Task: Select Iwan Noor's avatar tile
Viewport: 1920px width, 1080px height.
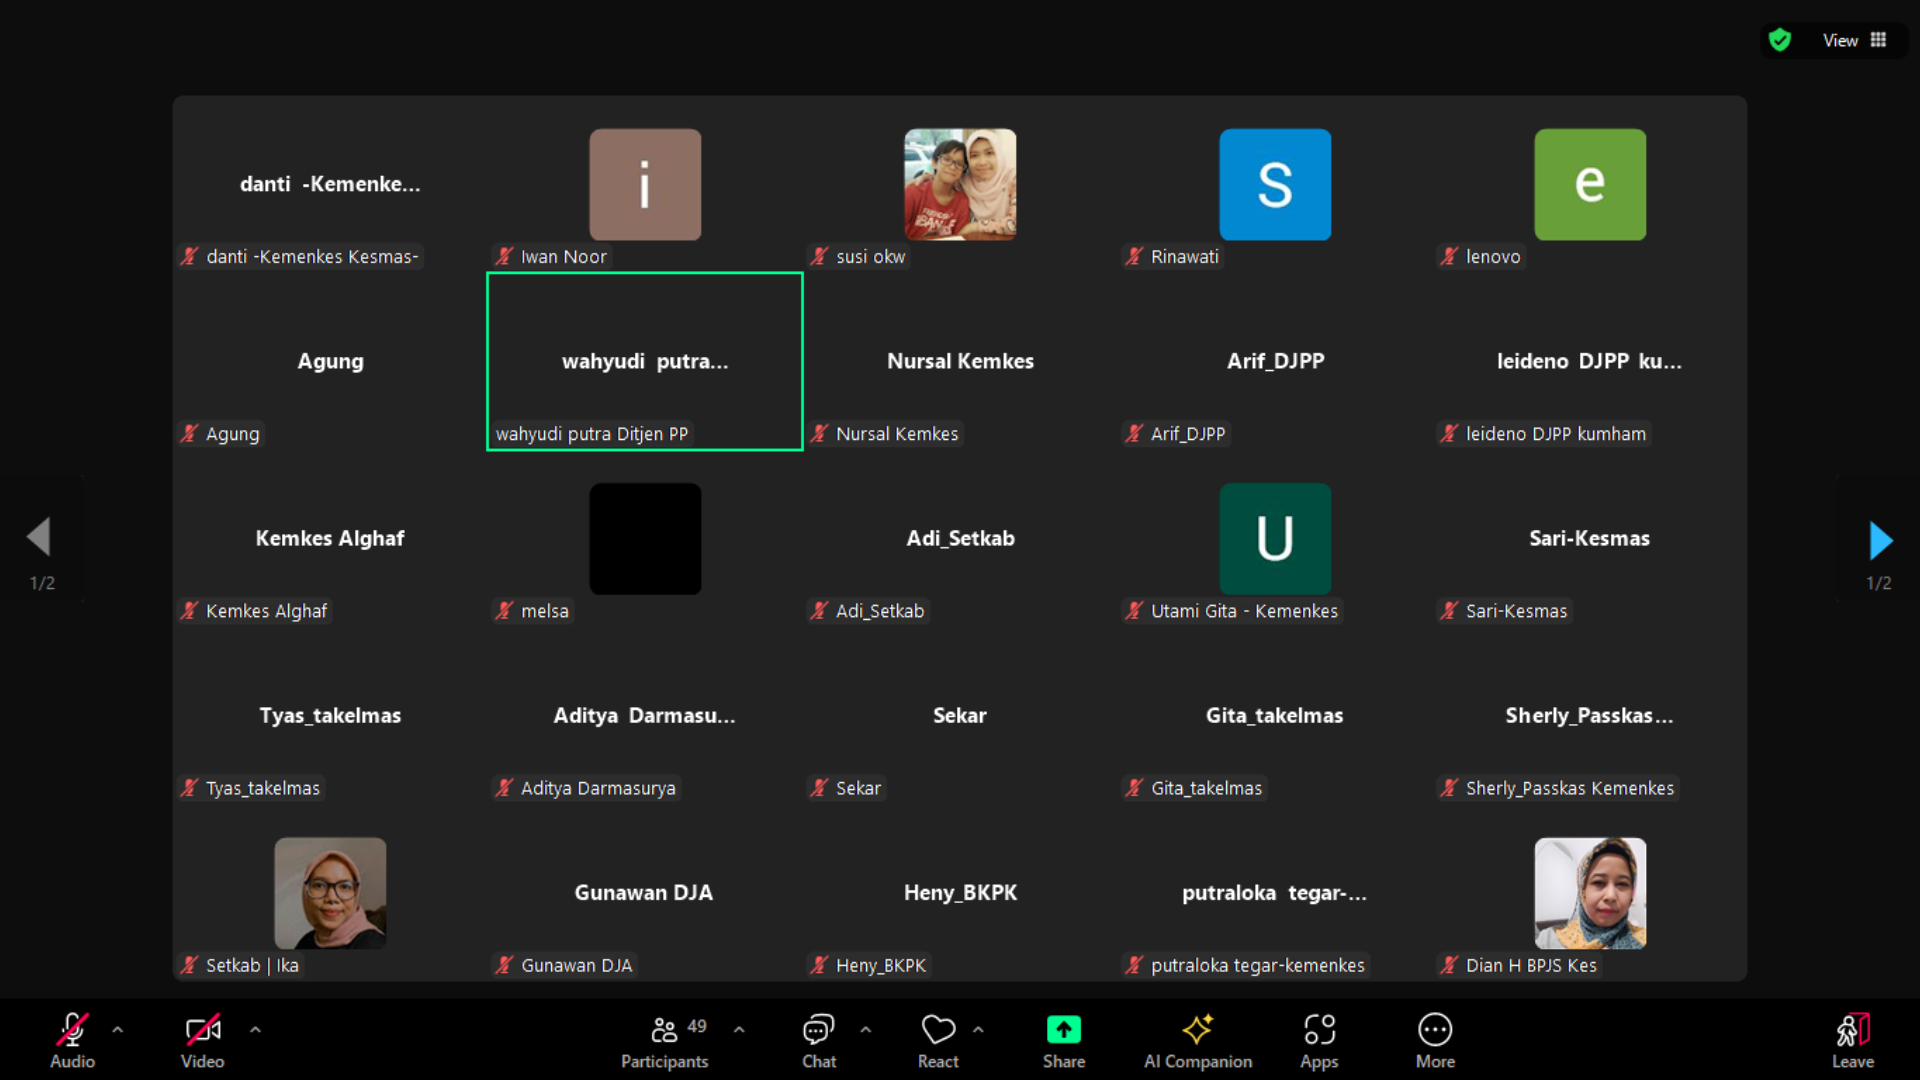Action: click(645, 184)
